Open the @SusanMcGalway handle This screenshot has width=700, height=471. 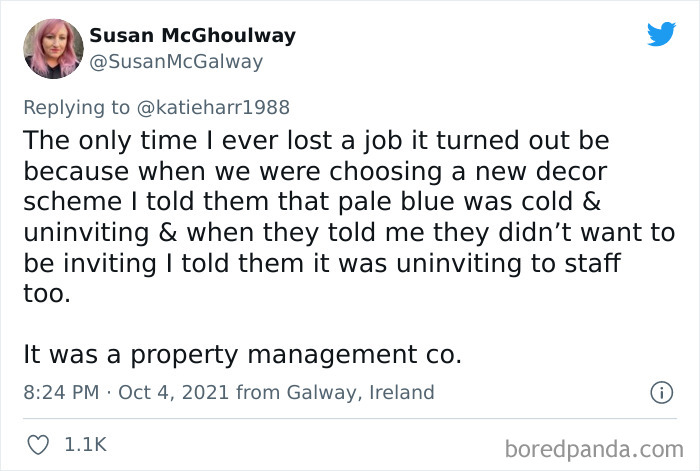click(x=176, y=62)
